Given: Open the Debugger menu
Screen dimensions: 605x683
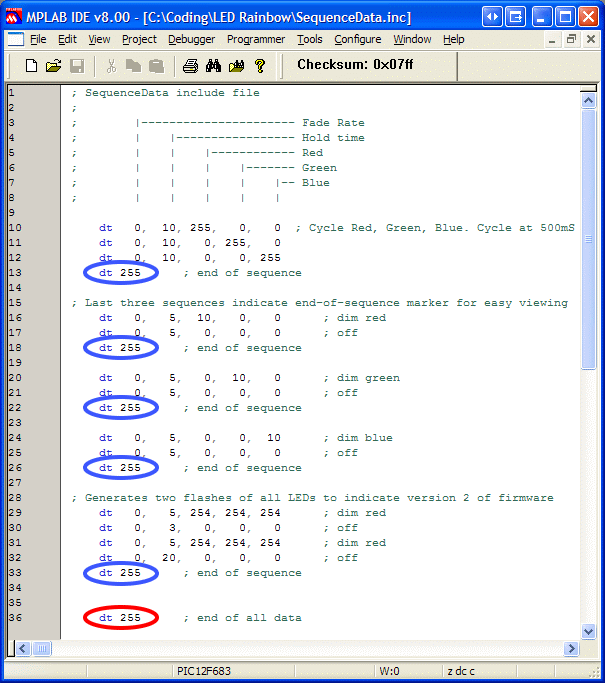Looking at the screenshot, I should tap(191, 39).
